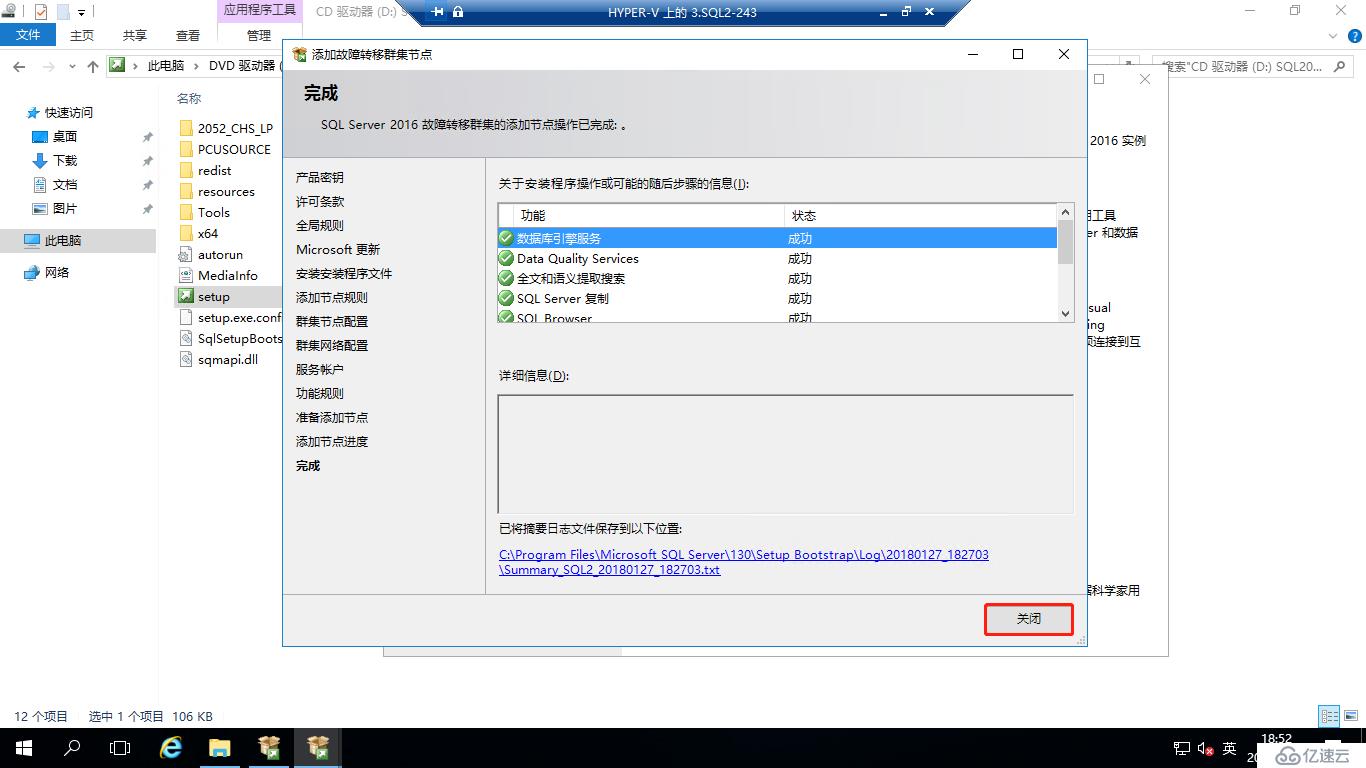
Task: Switch to the 共享 ribbon tab
Action: [x=135, y=35]
